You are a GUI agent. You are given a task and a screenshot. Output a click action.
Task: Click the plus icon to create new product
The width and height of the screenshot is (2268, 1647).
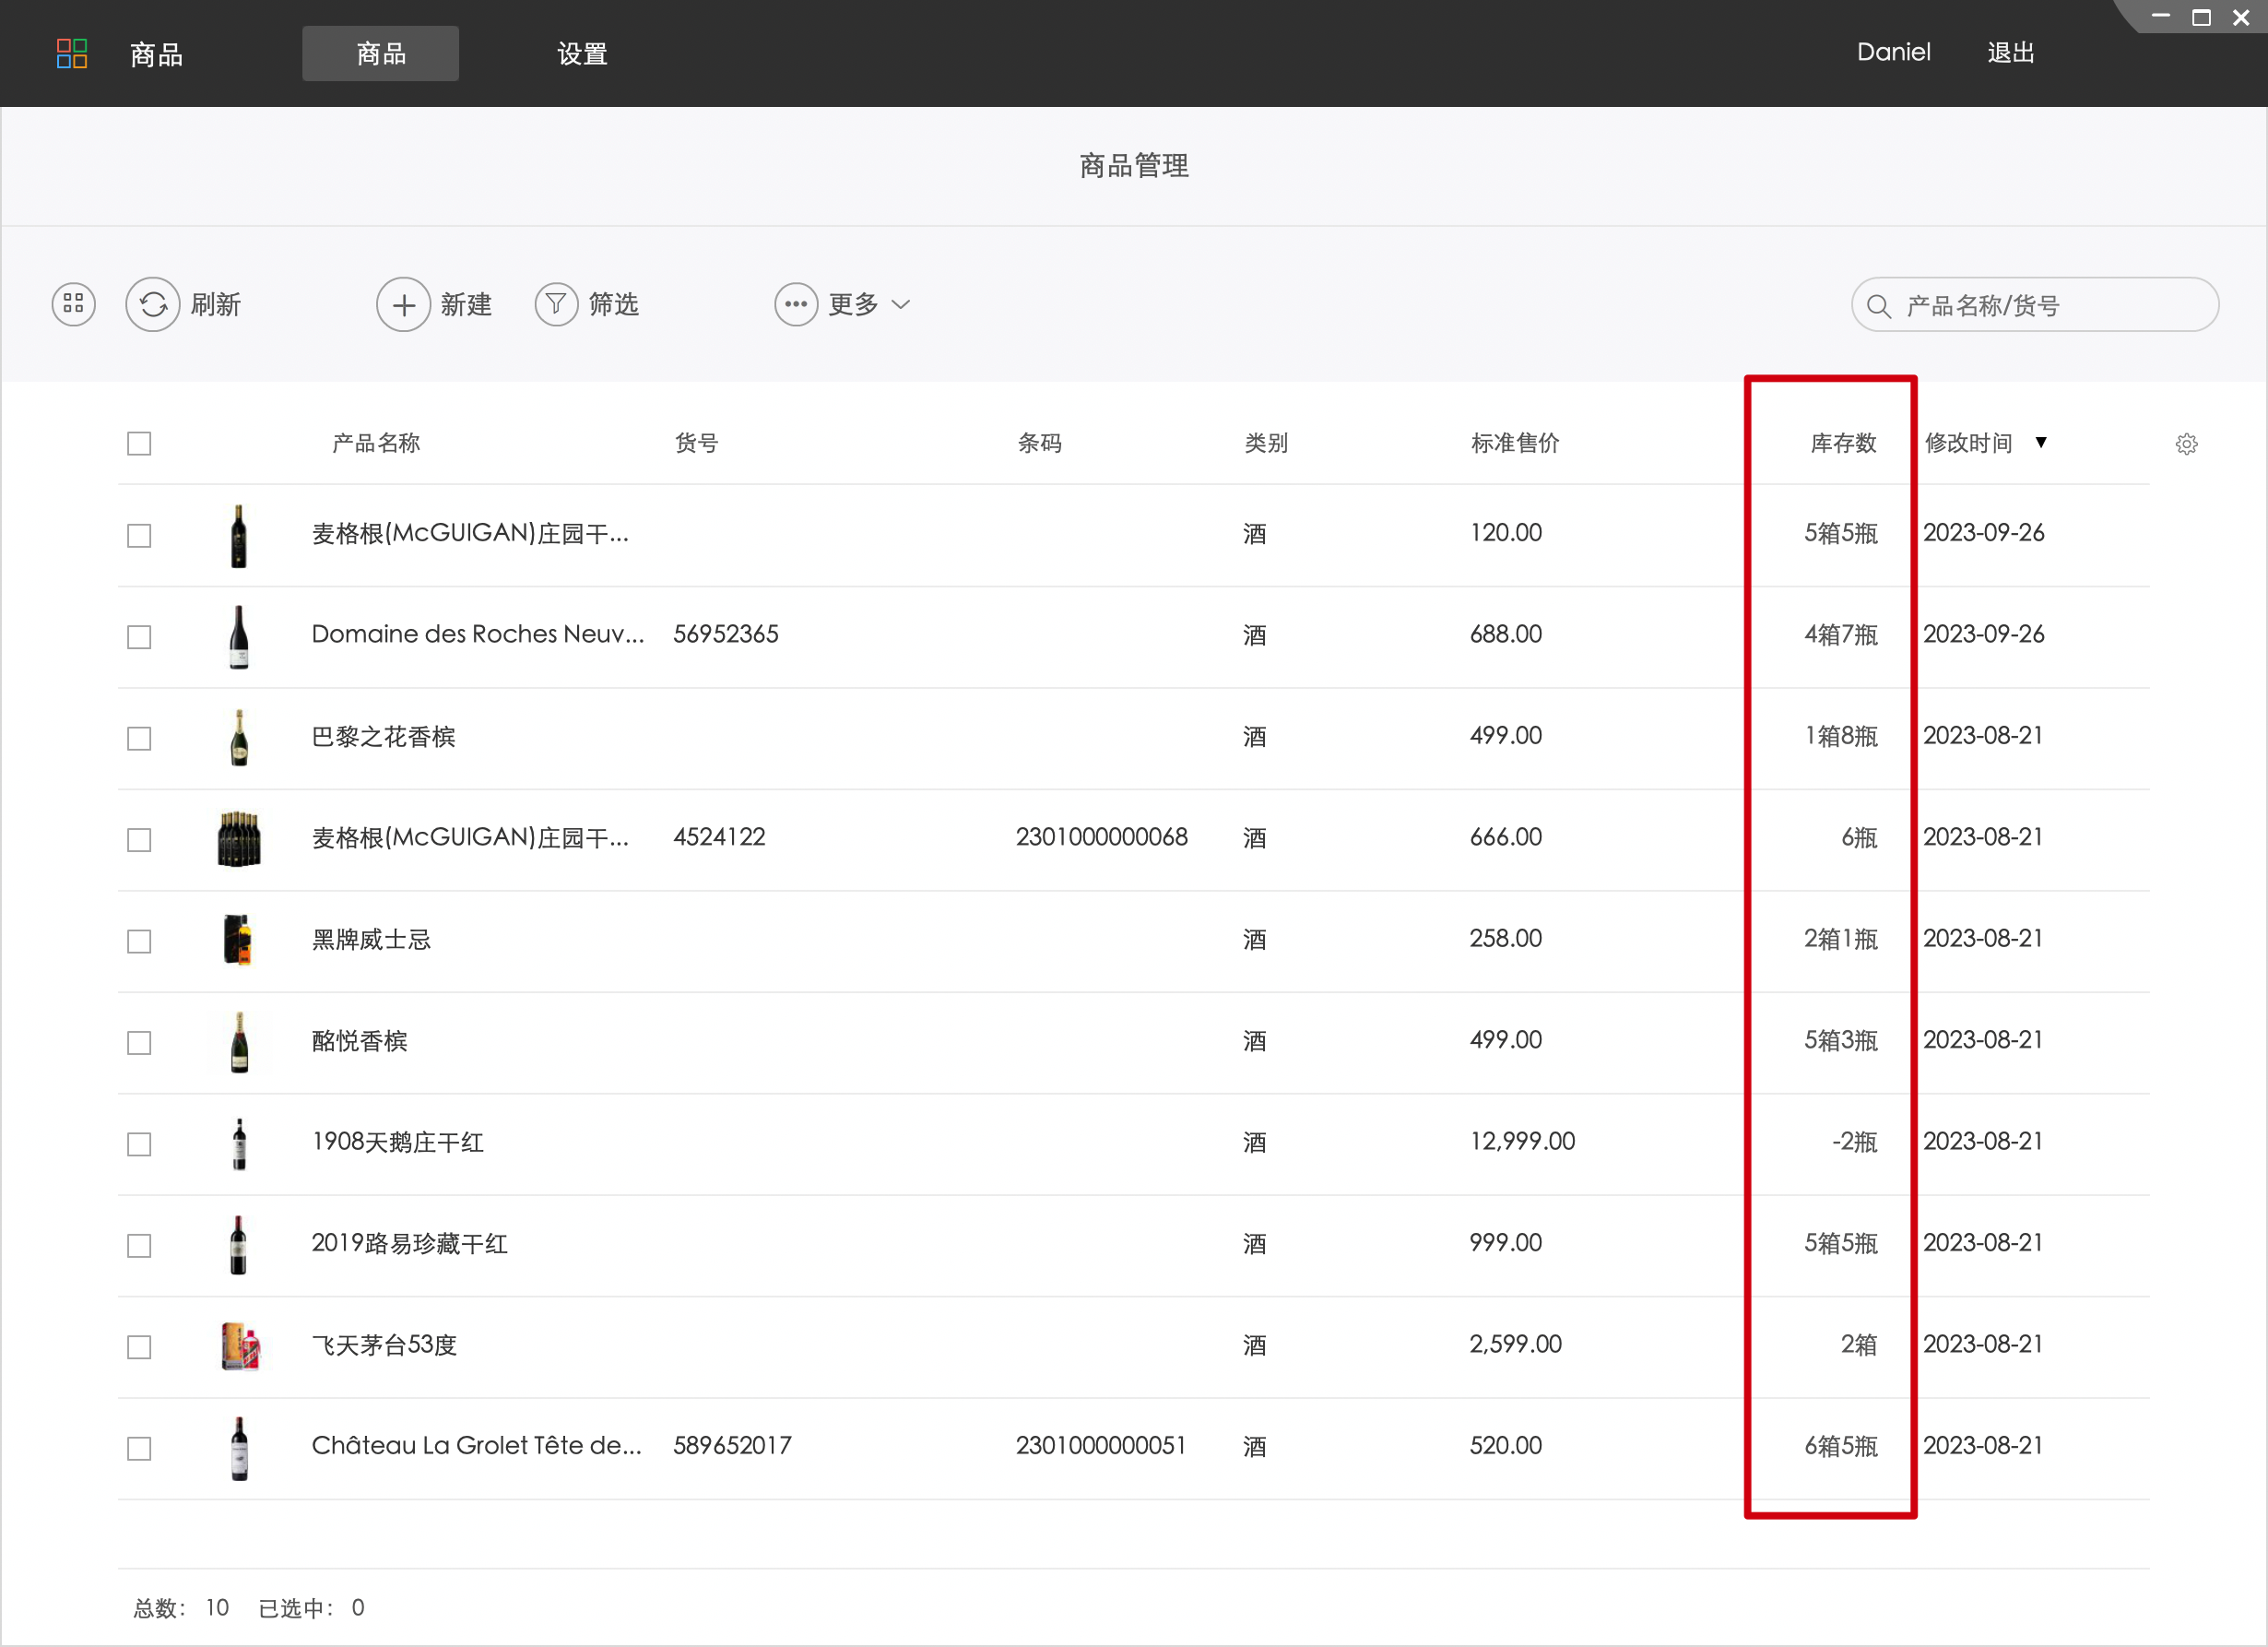click(x=403, y=304)
